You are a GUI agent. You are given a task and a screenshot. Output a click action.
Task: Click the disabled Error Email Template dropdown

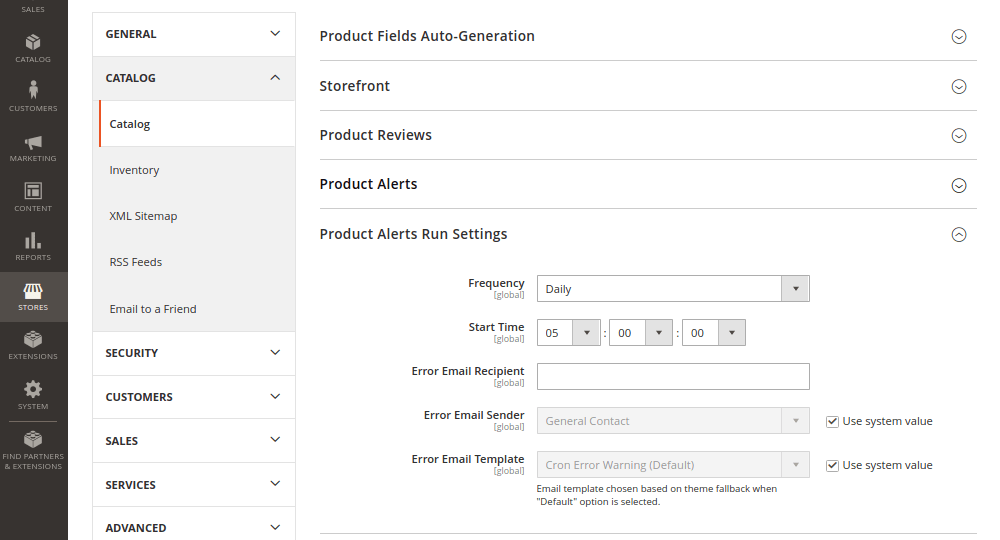tap(673, 465)
